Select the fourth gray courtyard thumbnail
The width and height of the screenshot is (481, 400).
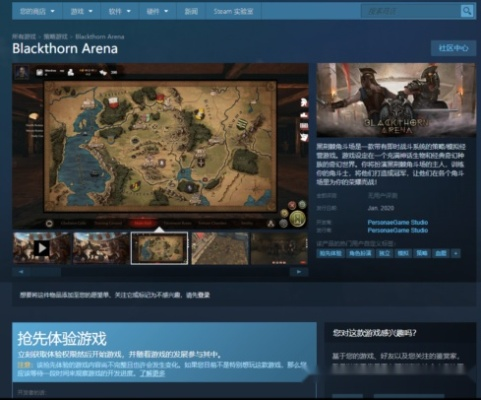tap(220, 248)
